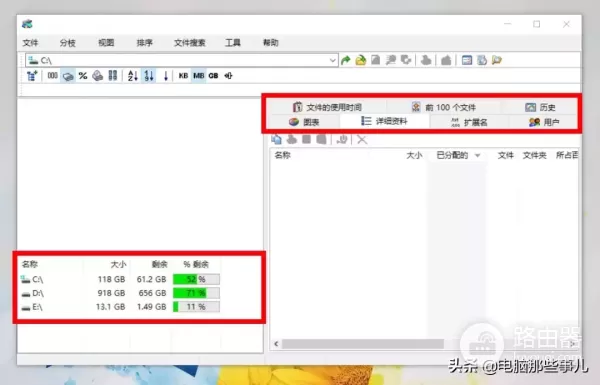Toggle the 000 file count display
The width and height of the screenshot is (600, 385).
[x=52, y=76]
